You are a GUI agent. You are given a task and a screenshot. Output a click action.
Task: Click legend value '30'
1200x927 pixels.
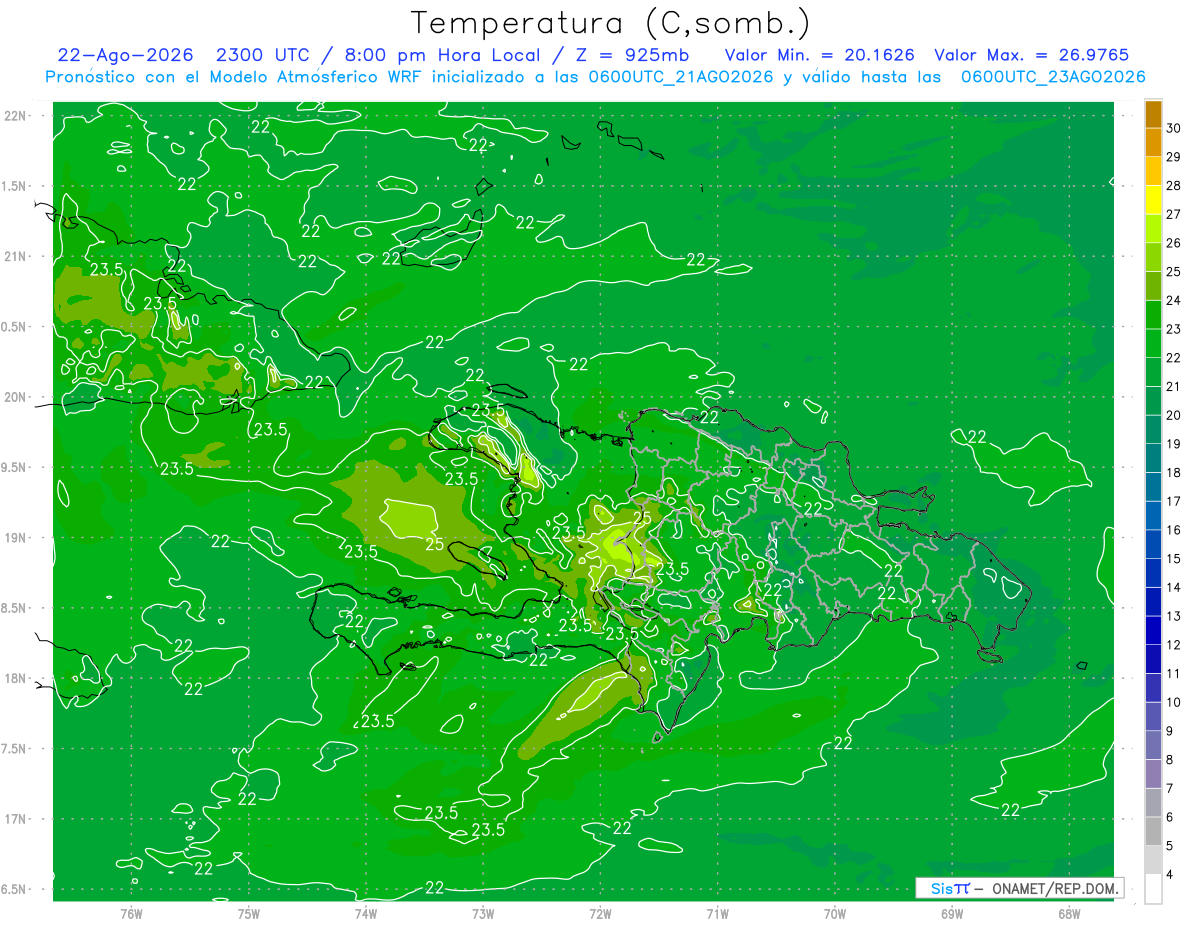(1174, 129)
